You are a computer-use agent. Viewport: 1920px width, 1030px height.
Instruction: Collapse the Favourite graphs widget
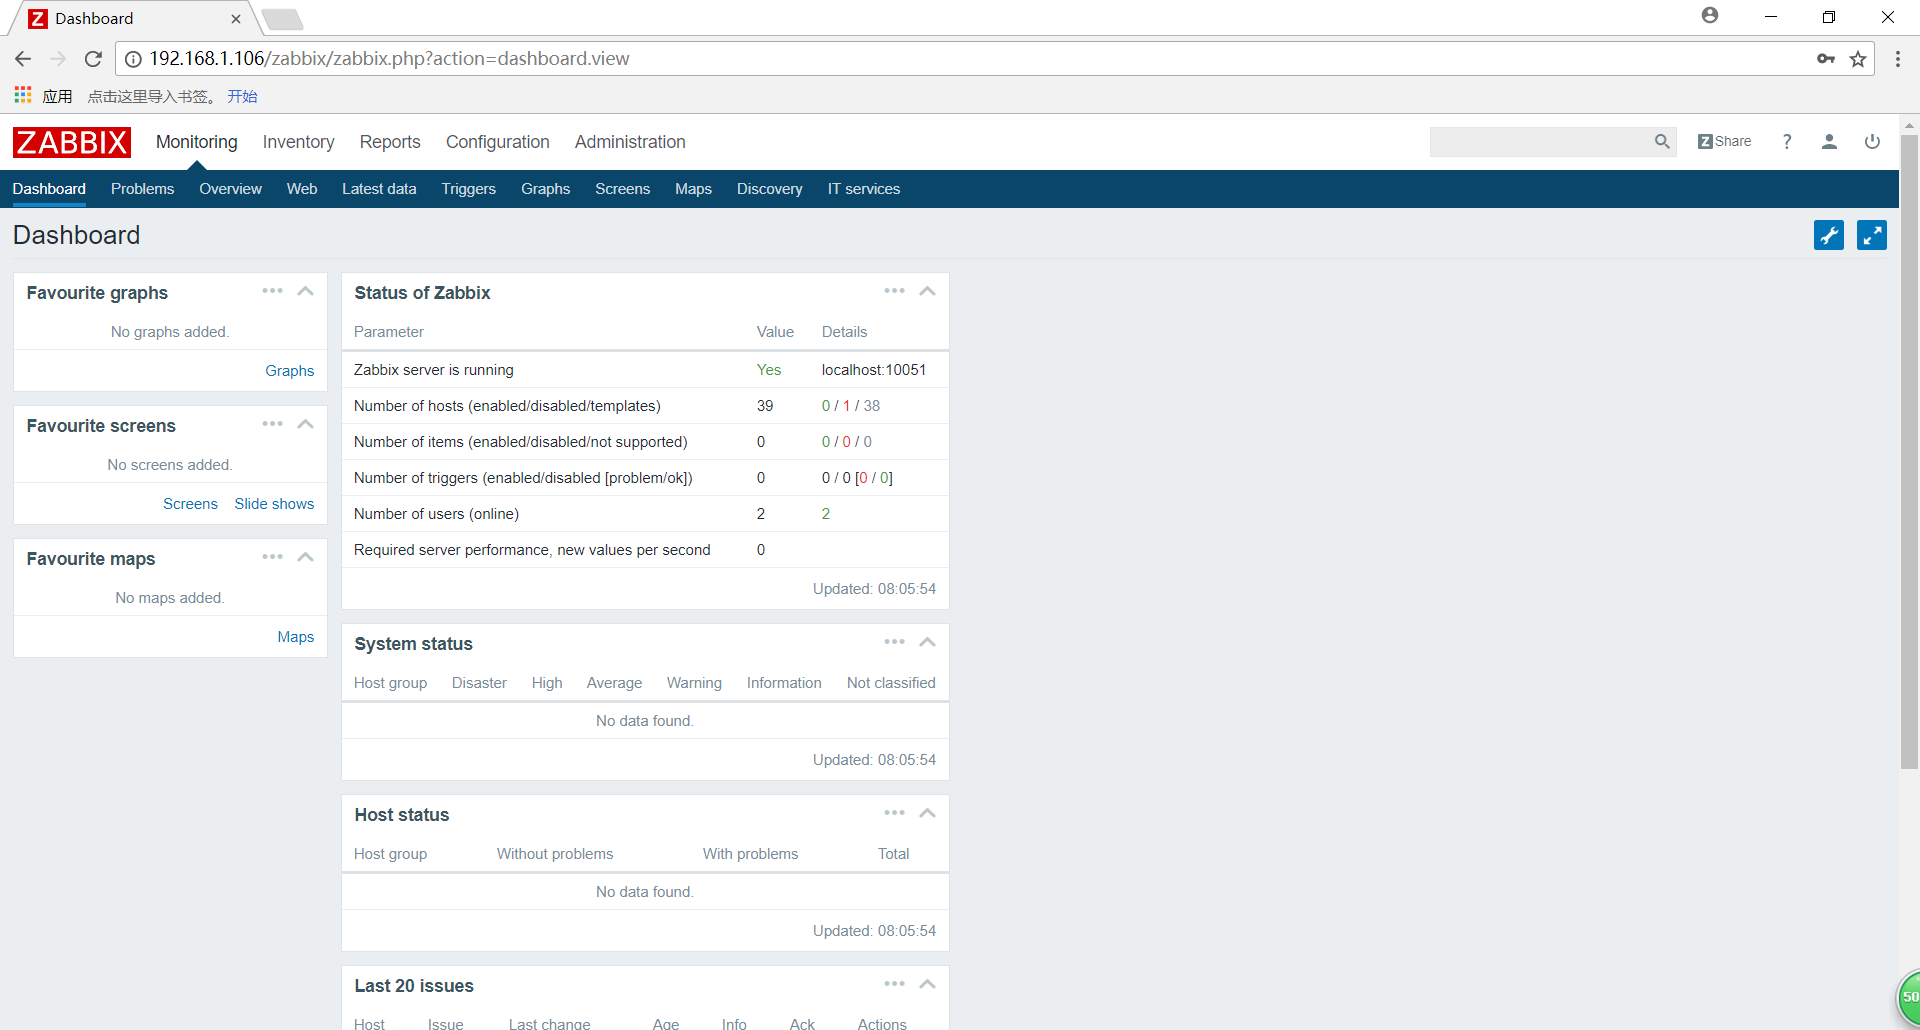click(x=306, y=291)
